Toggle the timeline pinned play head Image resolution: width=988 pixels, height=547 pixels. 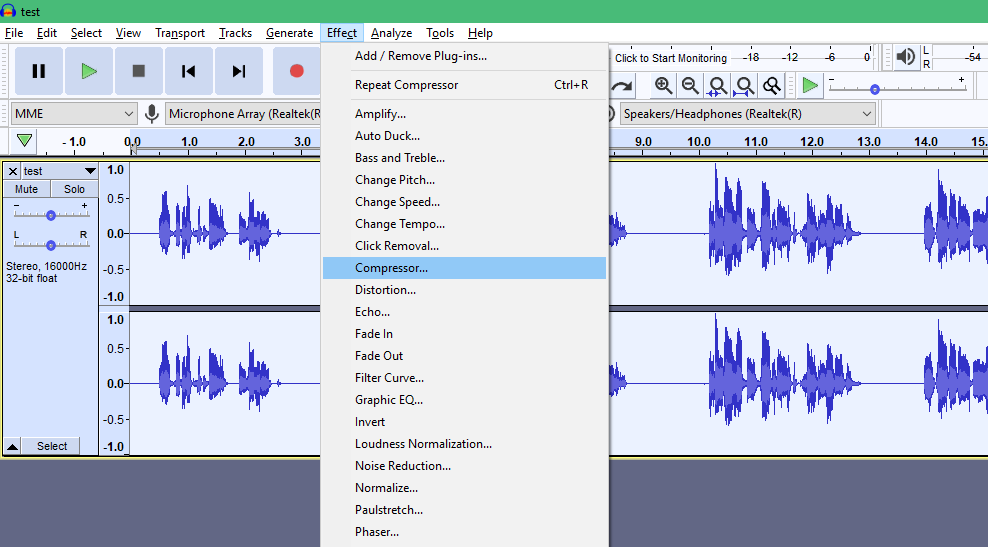click(24, 141)
